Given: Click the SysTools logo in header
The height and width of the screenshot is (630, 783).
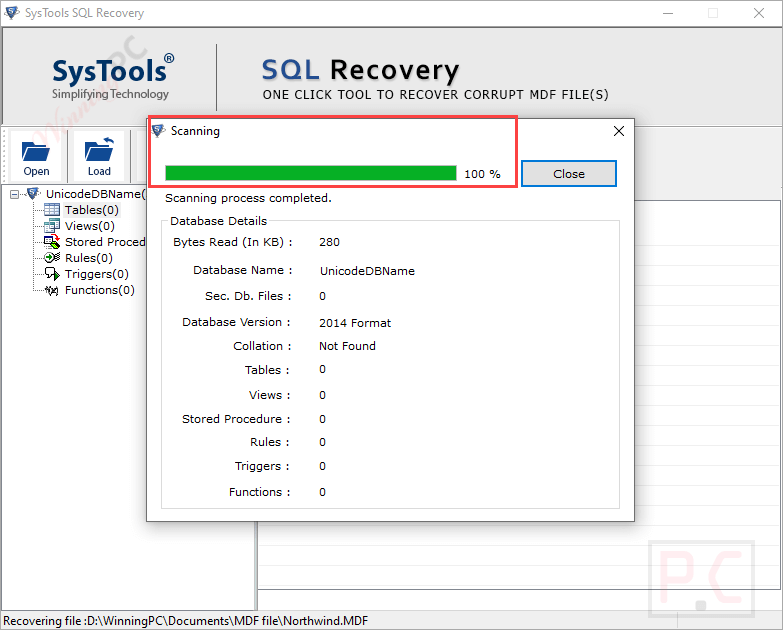Looking at the screenshot, I should 113,76.
